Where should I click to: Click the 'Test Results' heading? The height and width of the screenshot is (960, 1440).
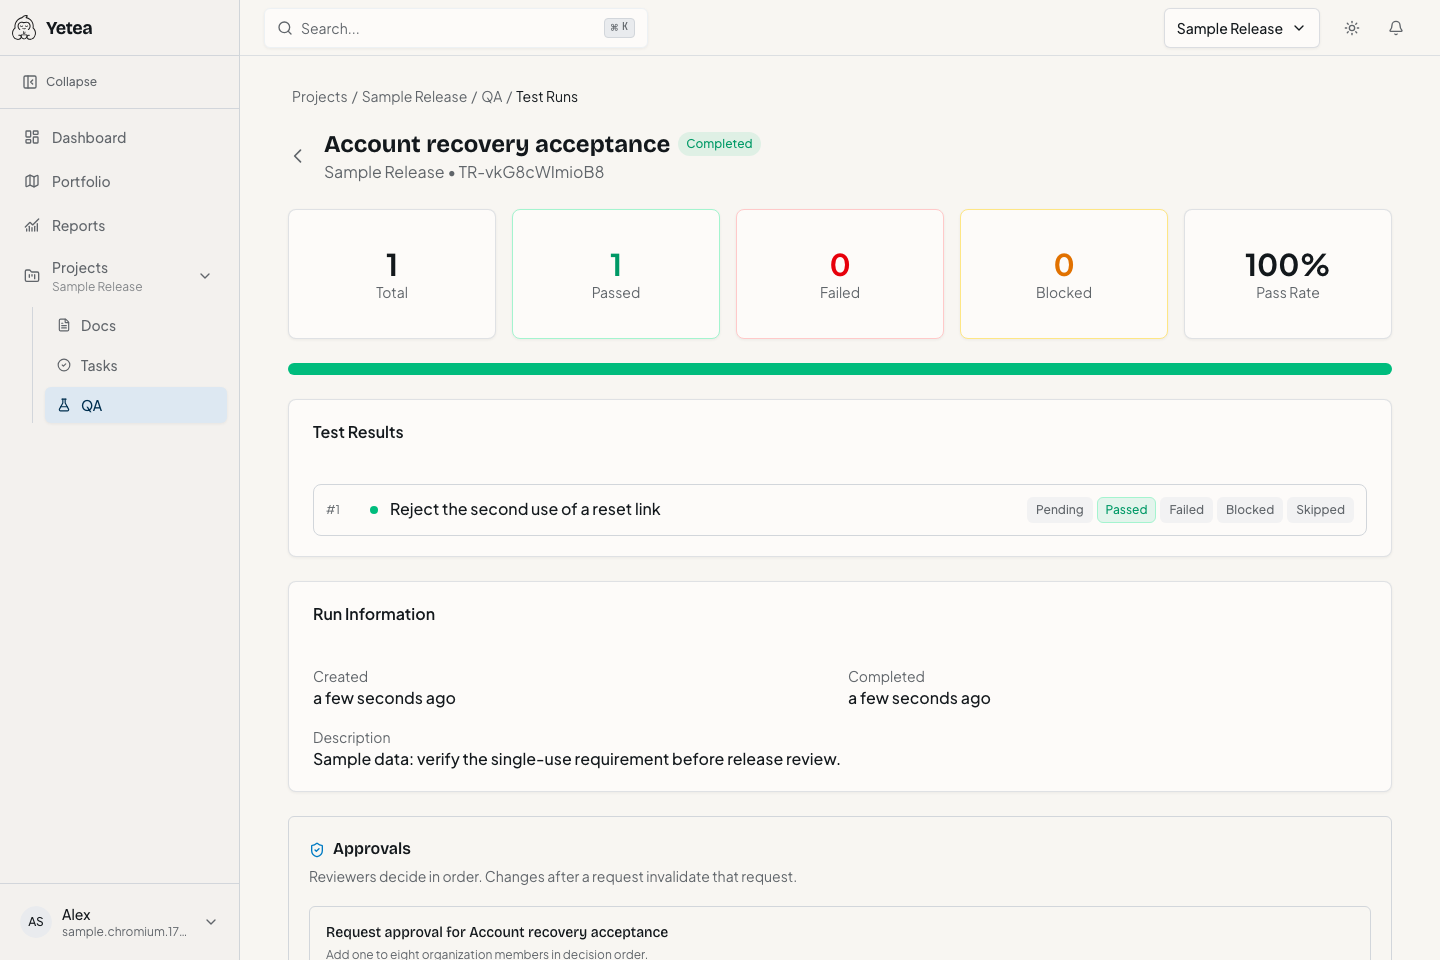[x=358, y=432]
